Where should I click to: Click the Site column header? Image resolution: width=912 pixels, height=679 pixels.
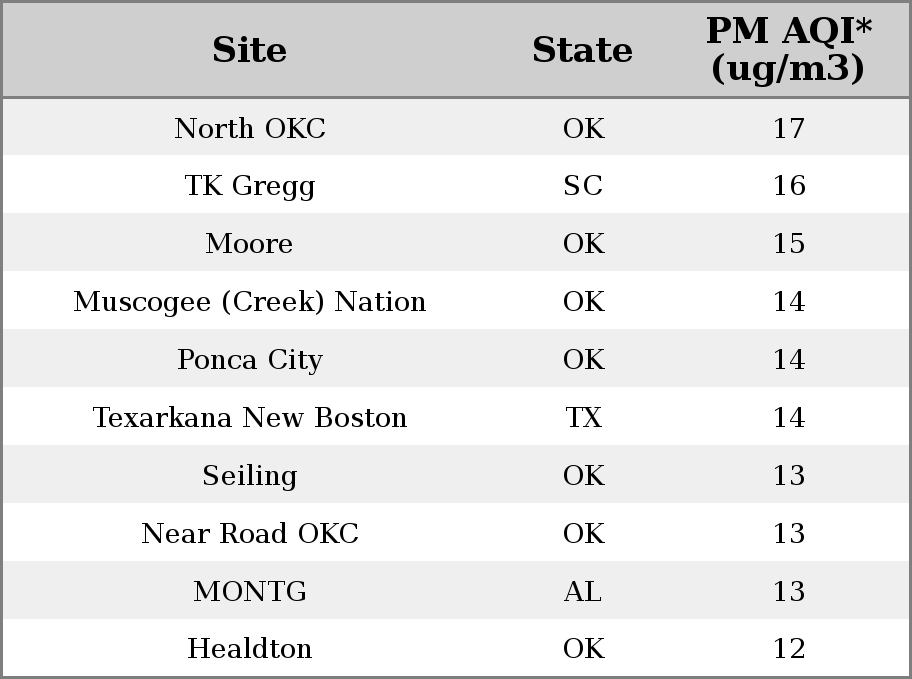[250, 50]
